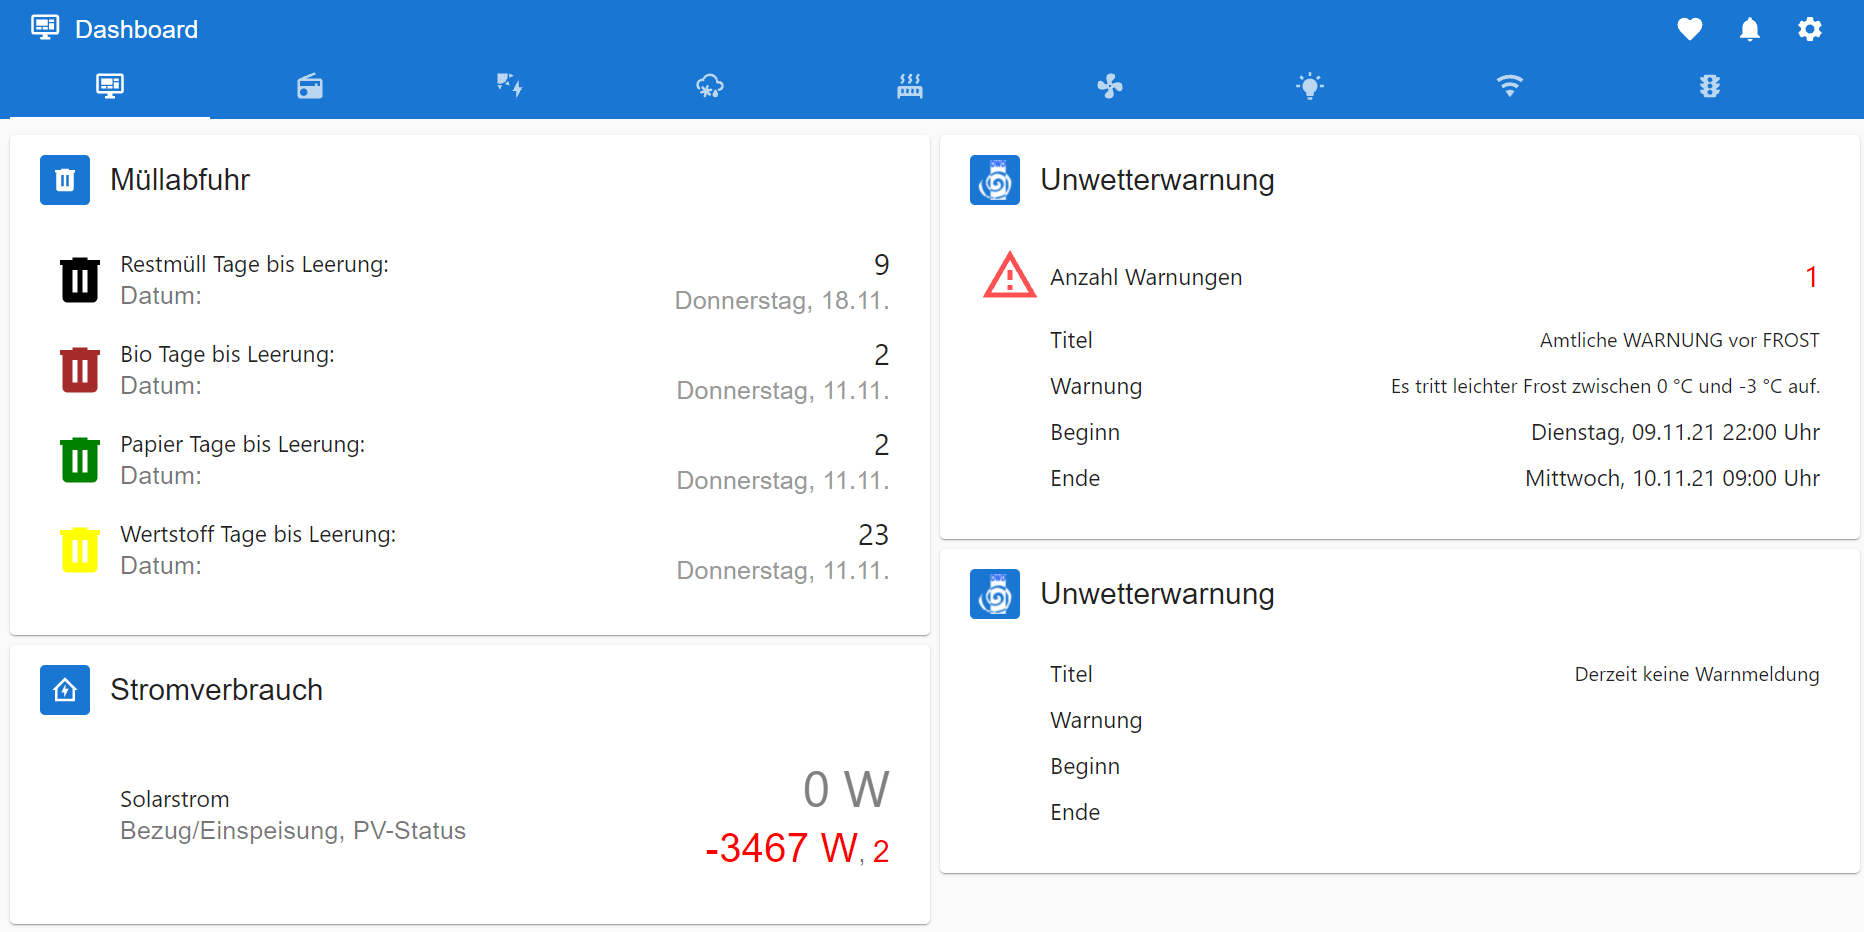Click the 'Müllabfuhr' card heading
1864x932 pixels.
click(x=180, y=180)
